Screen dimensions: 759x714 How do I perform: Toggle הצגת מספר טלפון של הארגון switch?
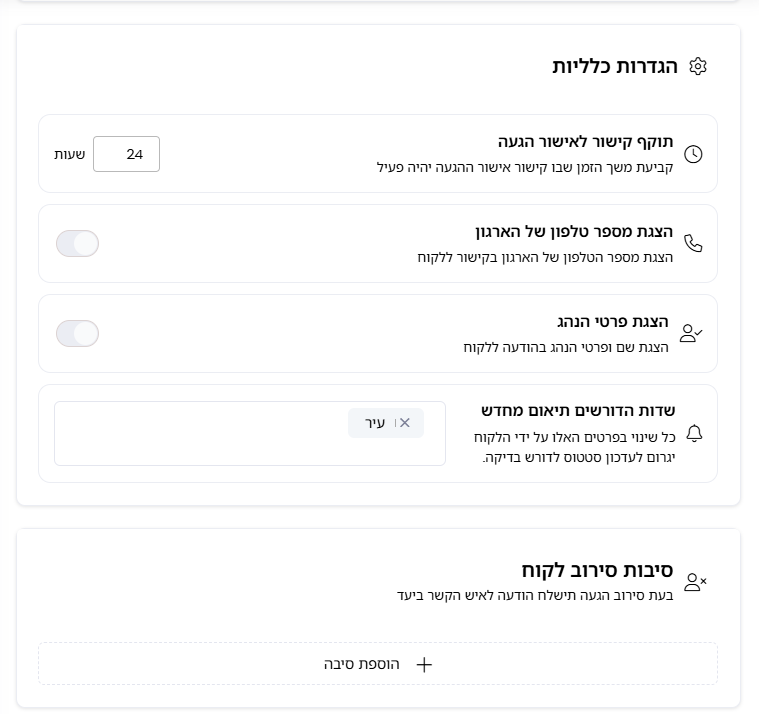tap(77, 244)
